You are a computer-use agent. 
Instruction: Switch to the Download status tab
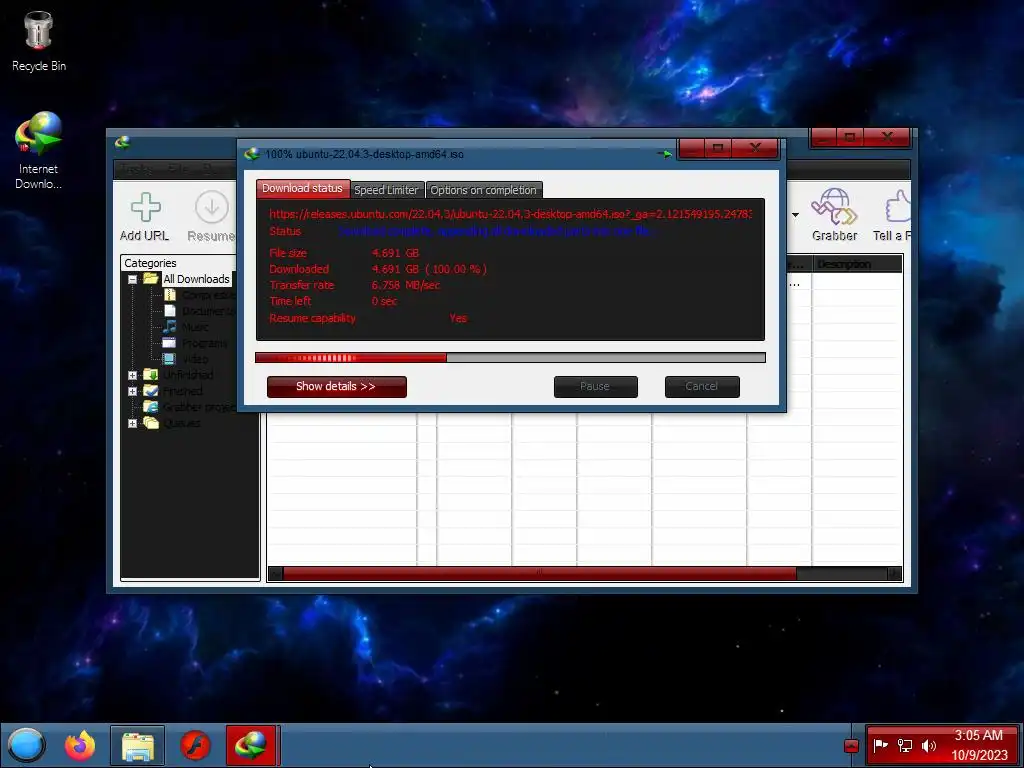(x=302, y=188)
